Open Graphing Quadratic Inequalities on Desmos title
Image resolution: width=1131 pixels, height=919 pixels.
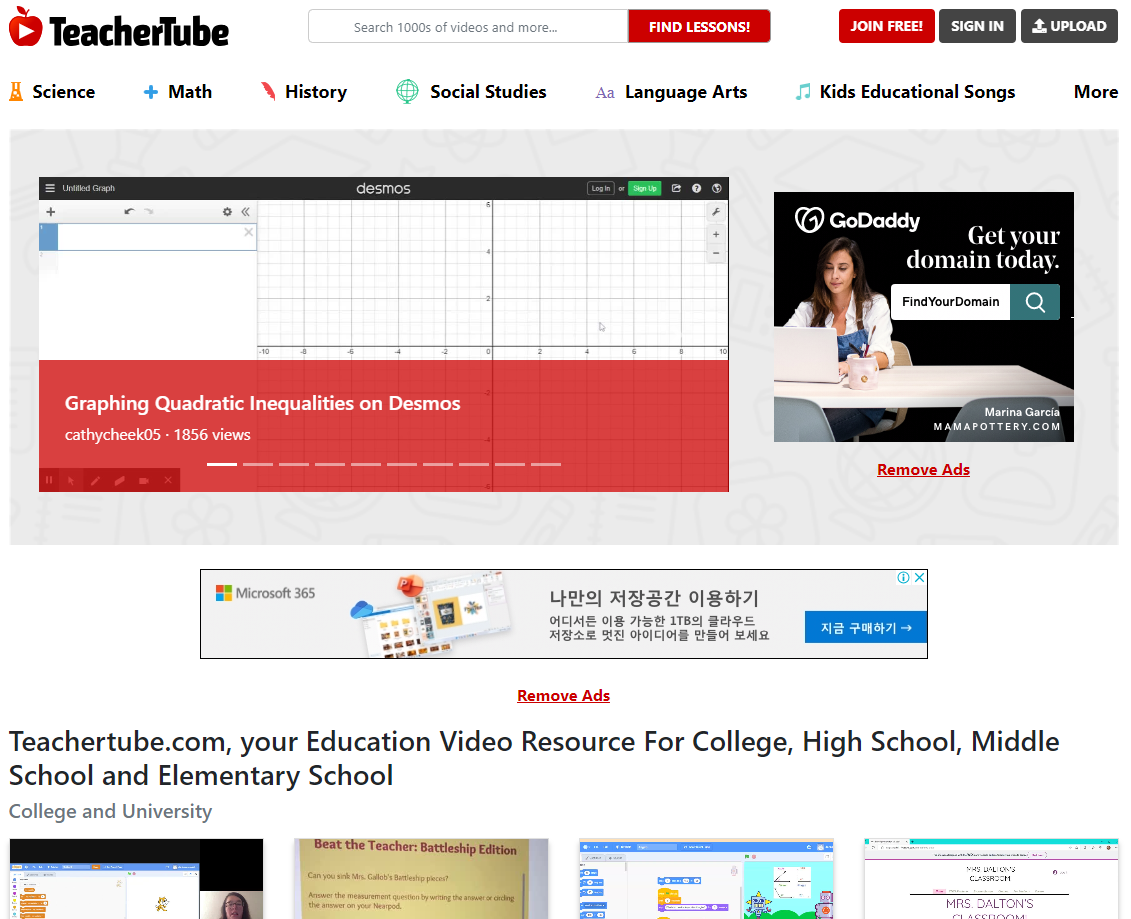[263, 403]
